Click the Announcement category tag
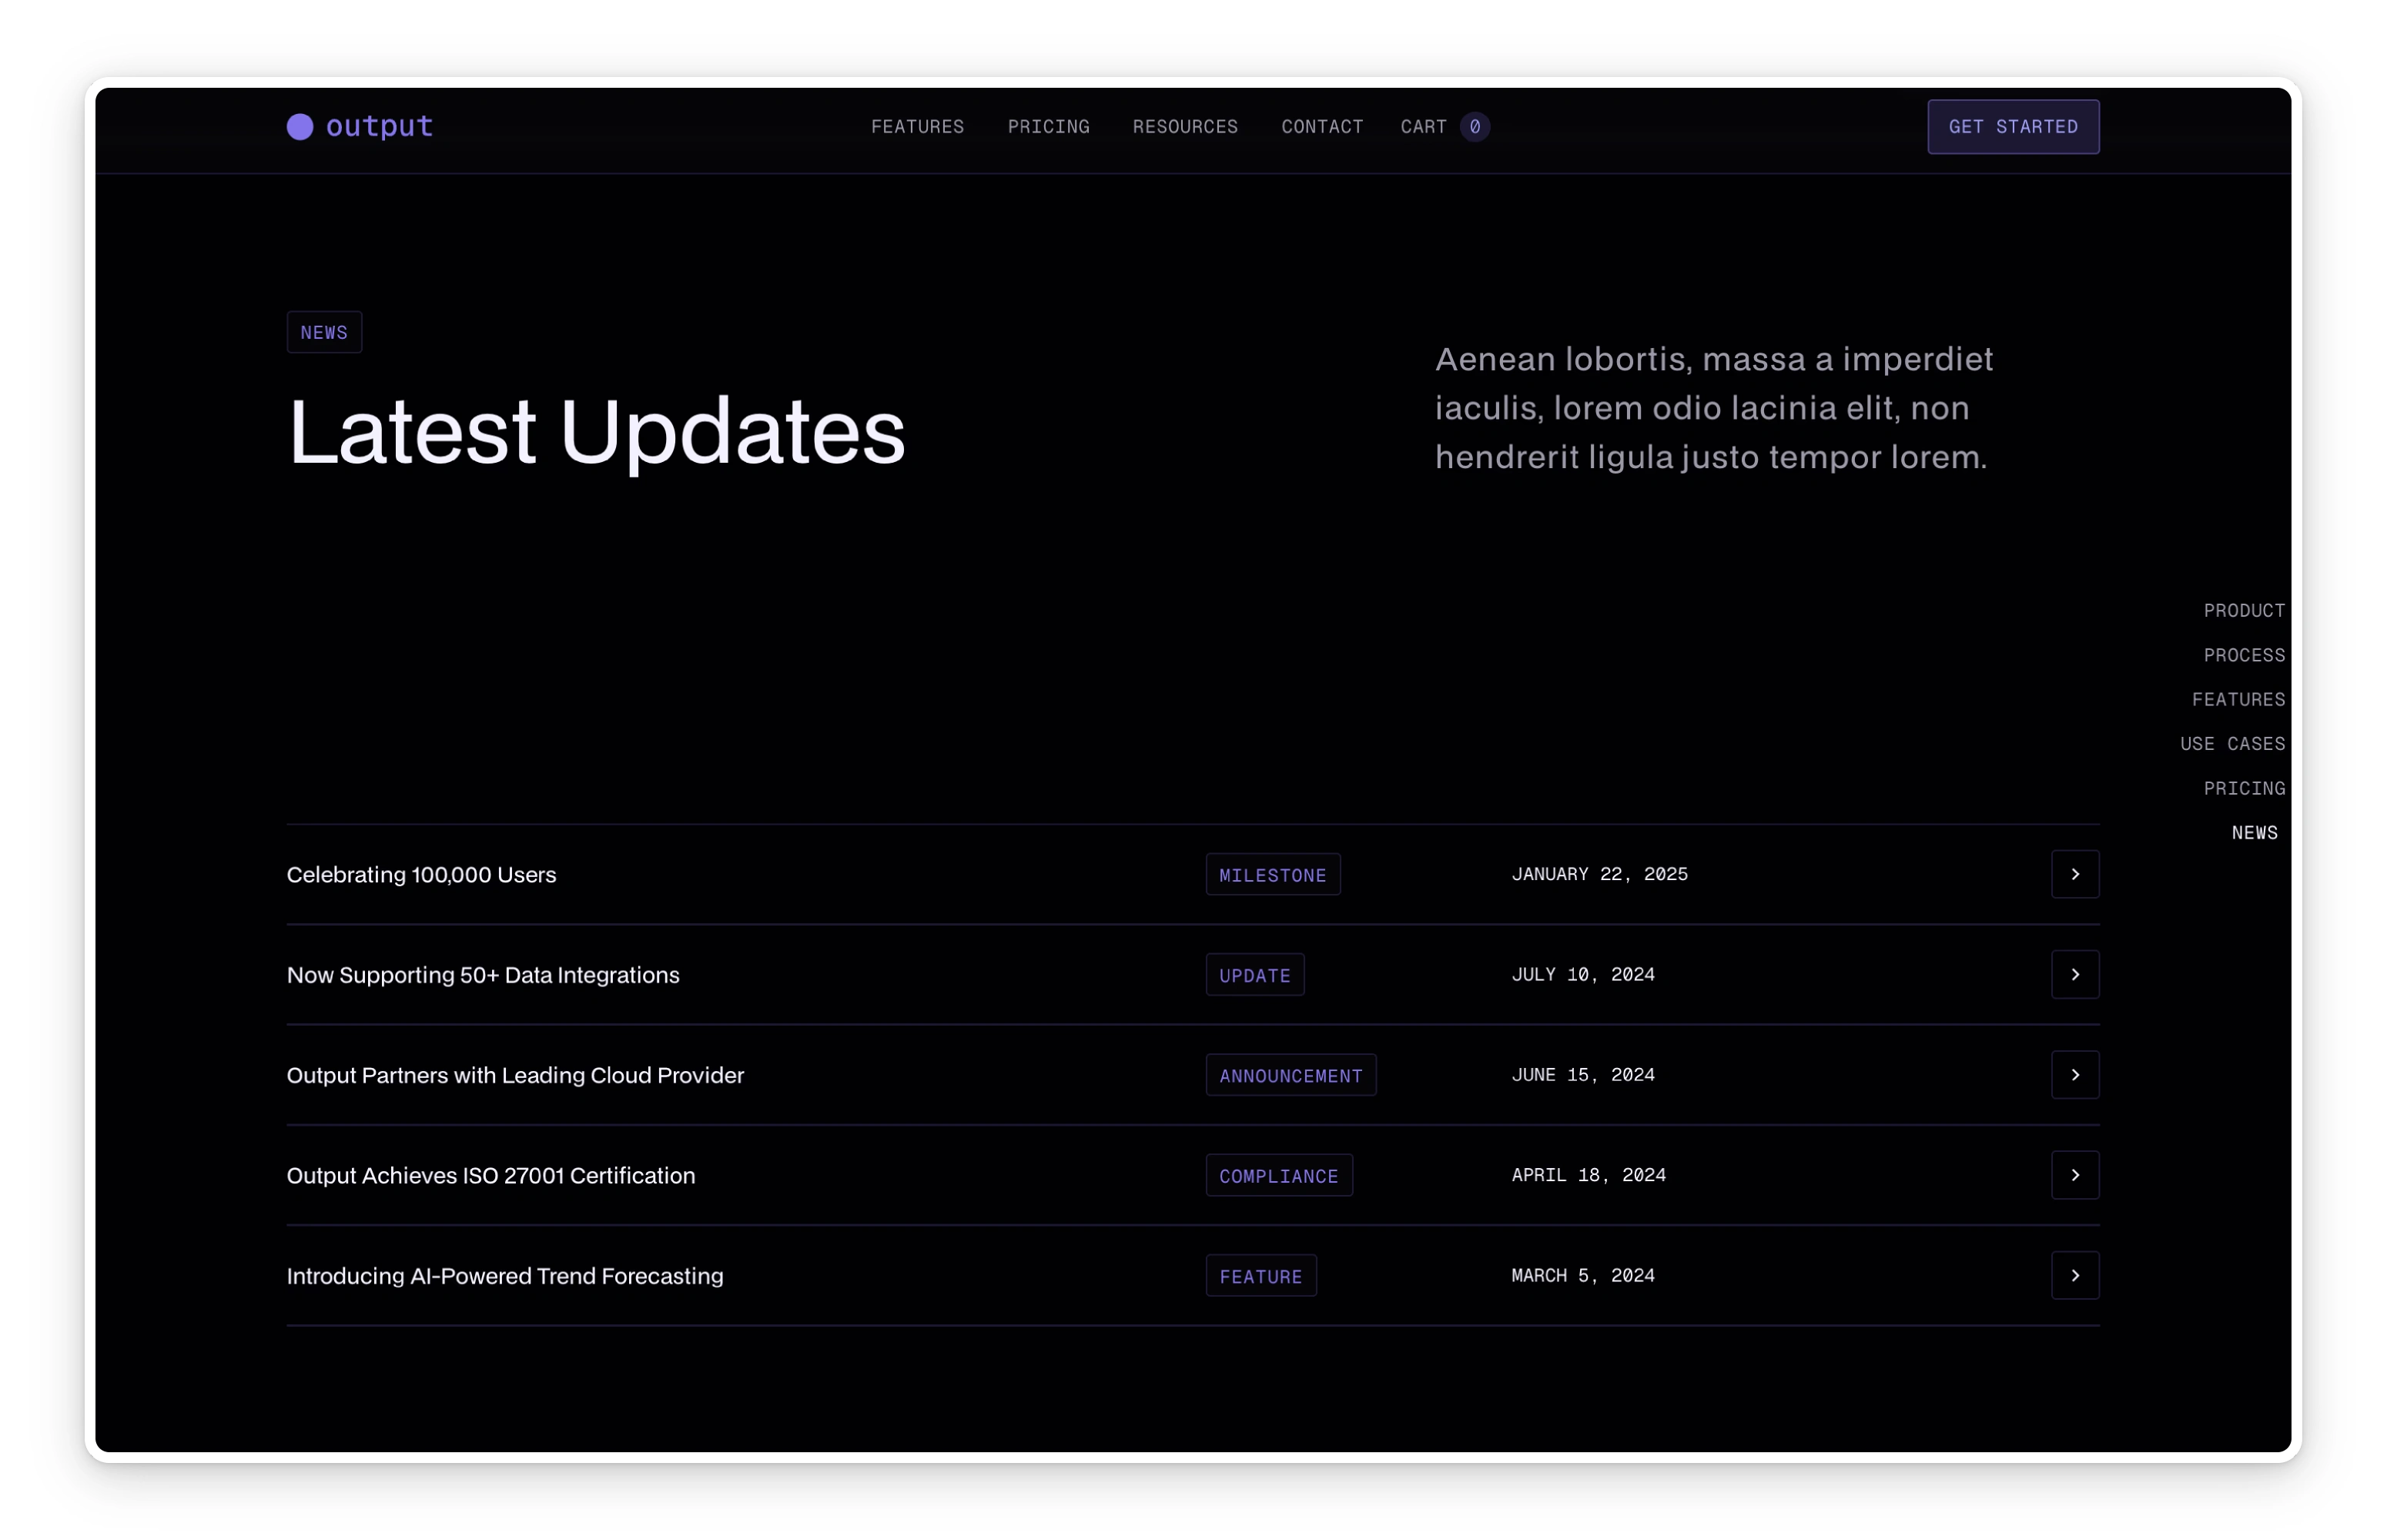 pos(1290,1076)
